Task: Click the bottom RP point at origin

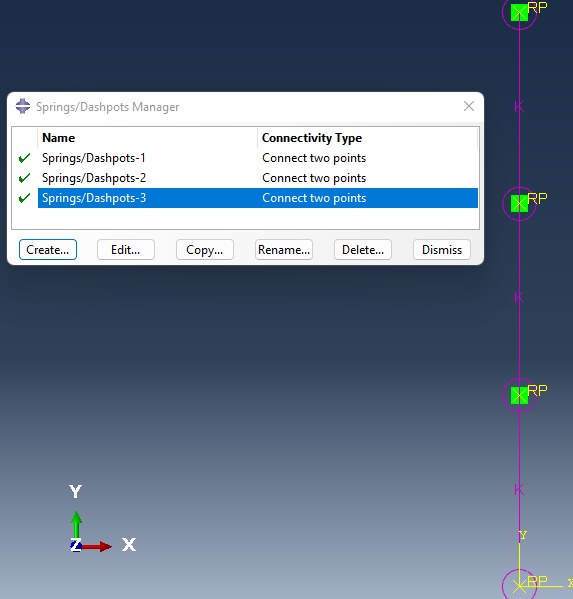Action: click(519, 585)
